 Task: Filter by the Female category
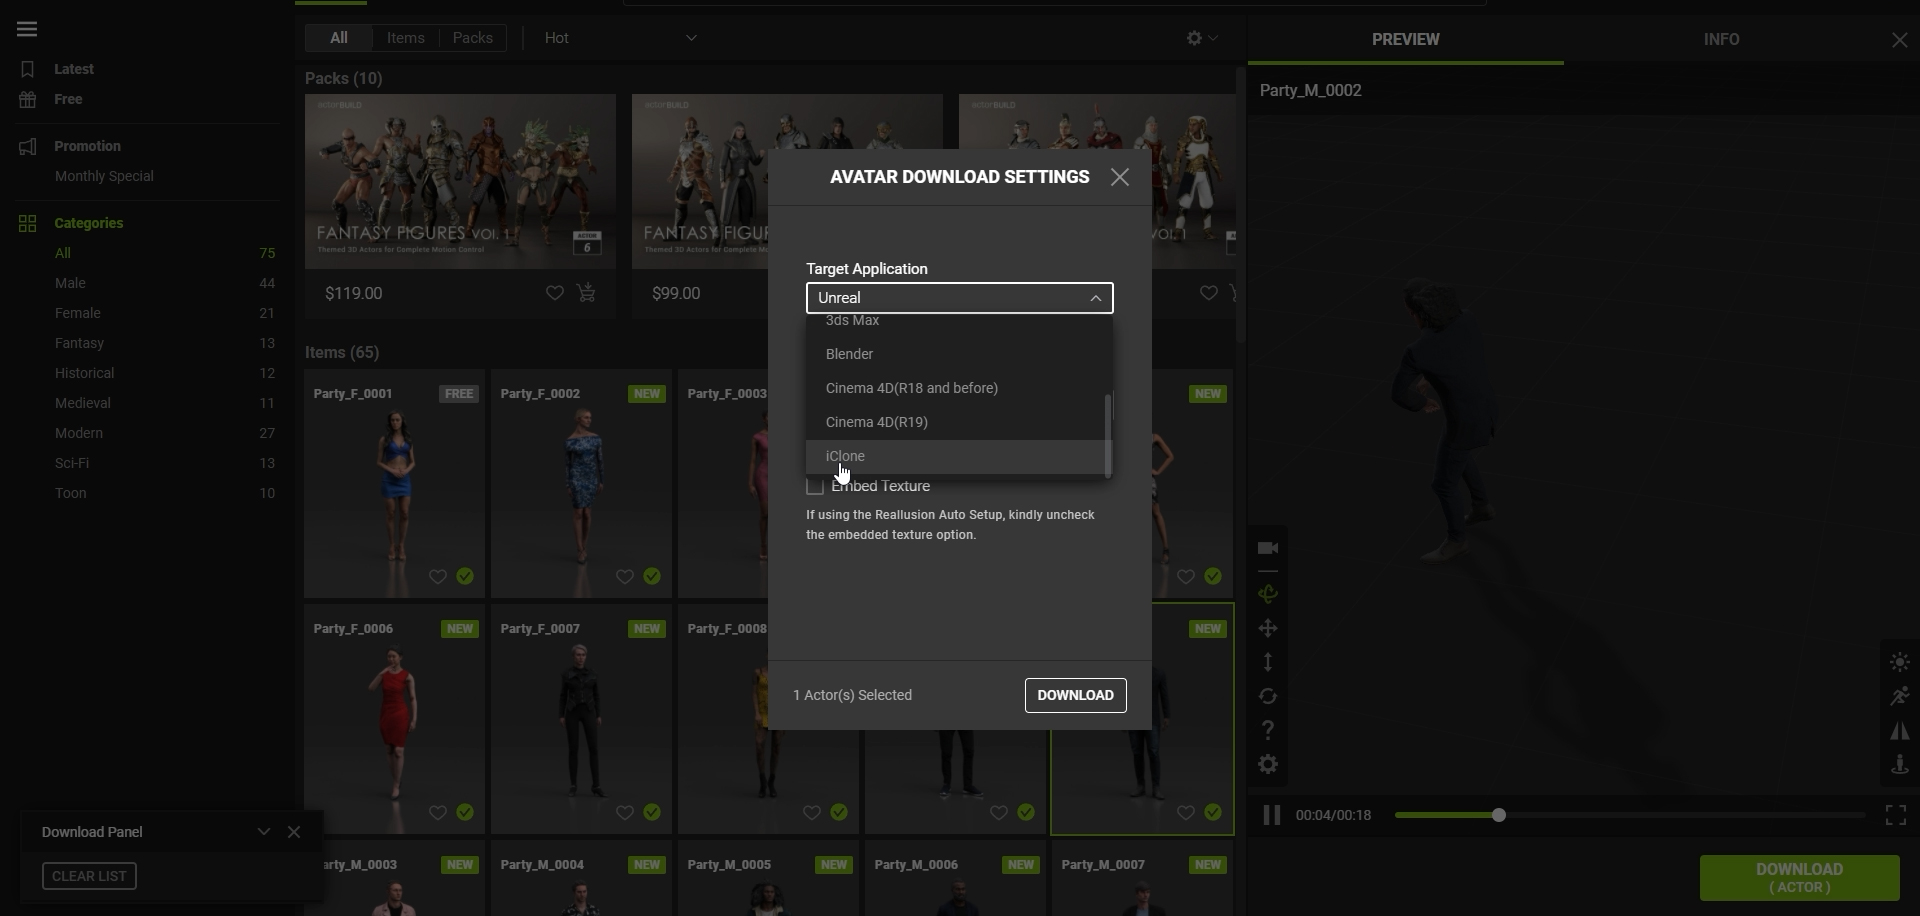78,313
